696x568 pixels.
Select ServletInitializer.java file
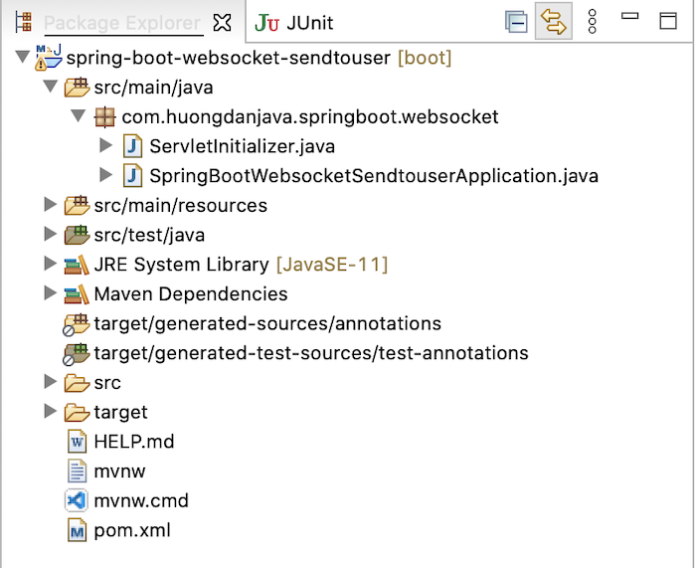(x=241, y=146)
